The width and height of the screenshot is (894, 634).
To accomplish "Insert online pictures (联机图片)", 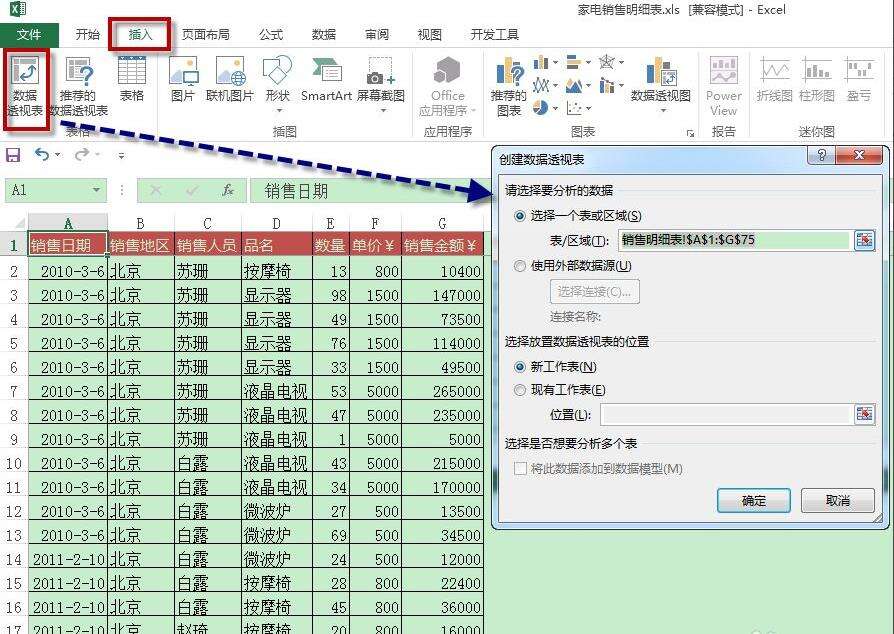I will [x=230, y=79].
